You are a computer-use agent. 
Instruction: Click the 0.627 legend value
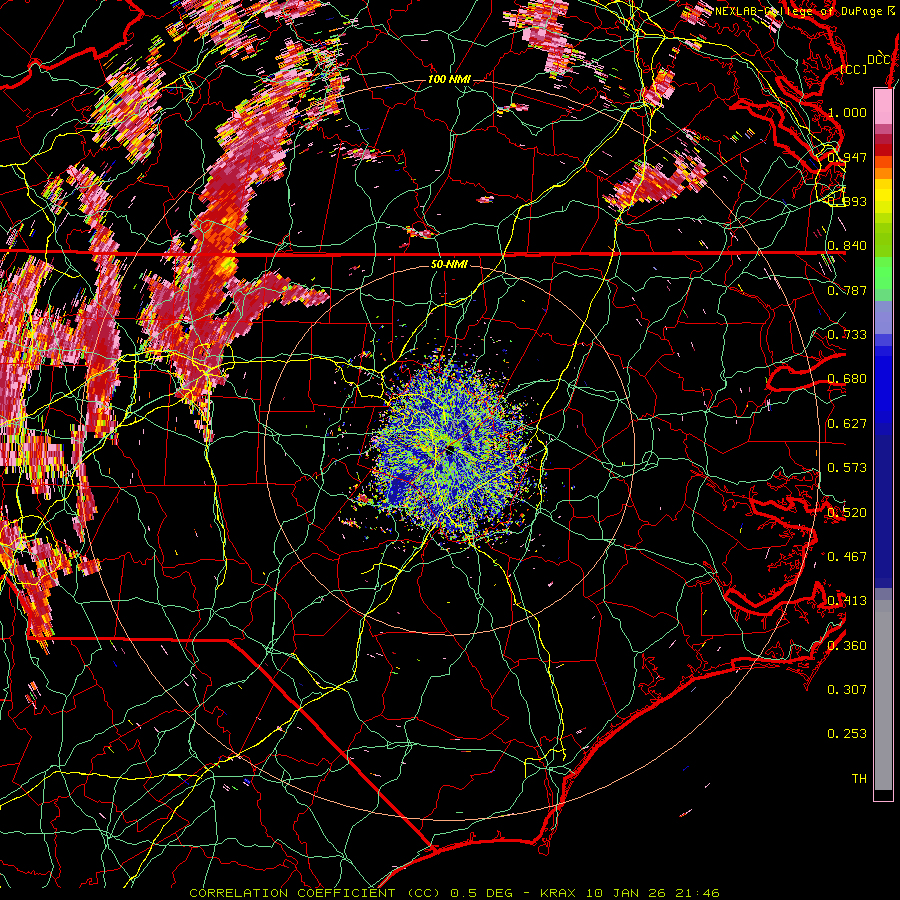[x=847, y=424]
